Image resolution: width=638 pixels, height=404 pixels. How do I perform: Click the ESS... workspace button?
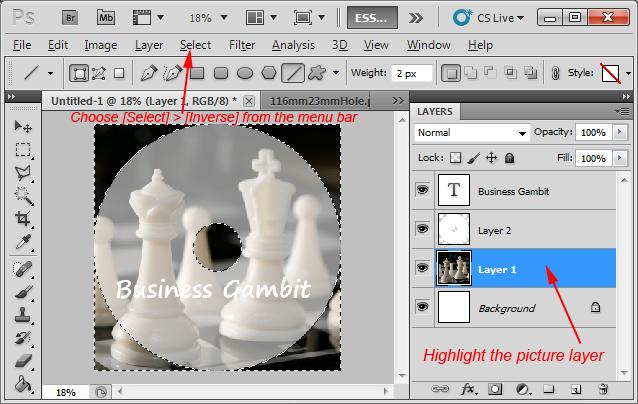(x=372, y=17)
